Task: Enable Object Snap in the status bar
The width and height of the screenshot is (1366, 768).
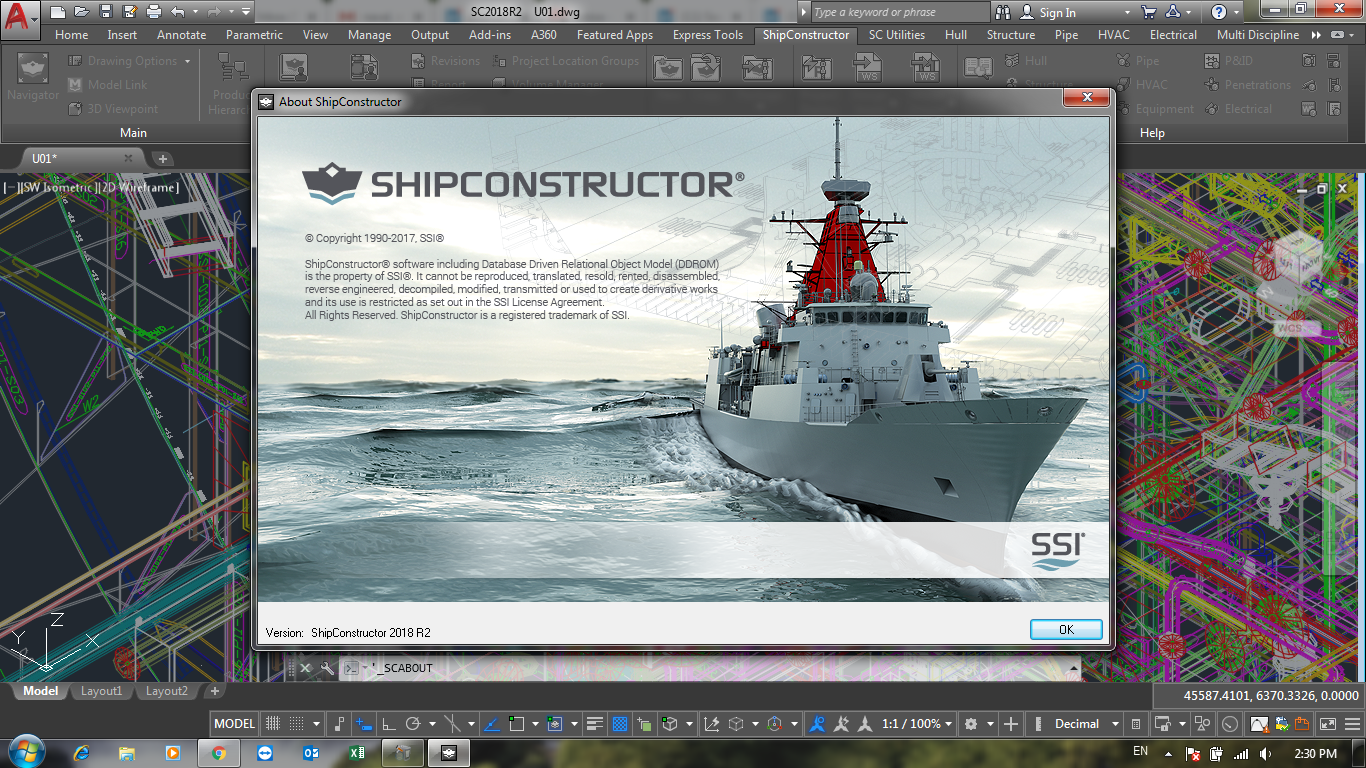Action: [515, 723]
